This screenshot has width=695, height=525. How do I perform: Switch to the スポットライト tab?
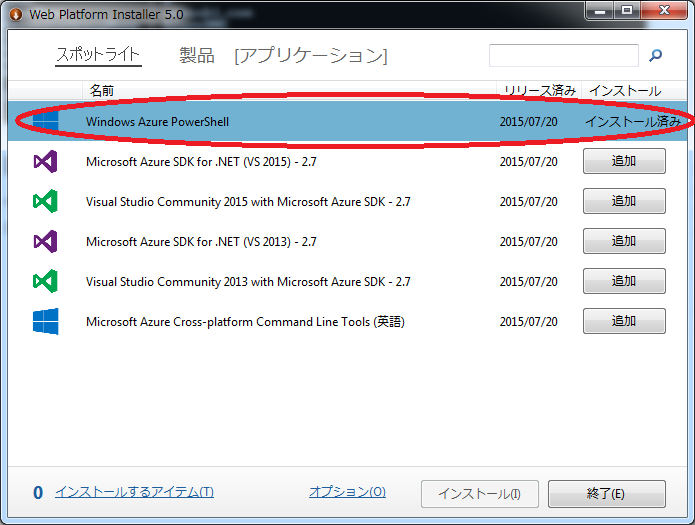coord(98,55)
